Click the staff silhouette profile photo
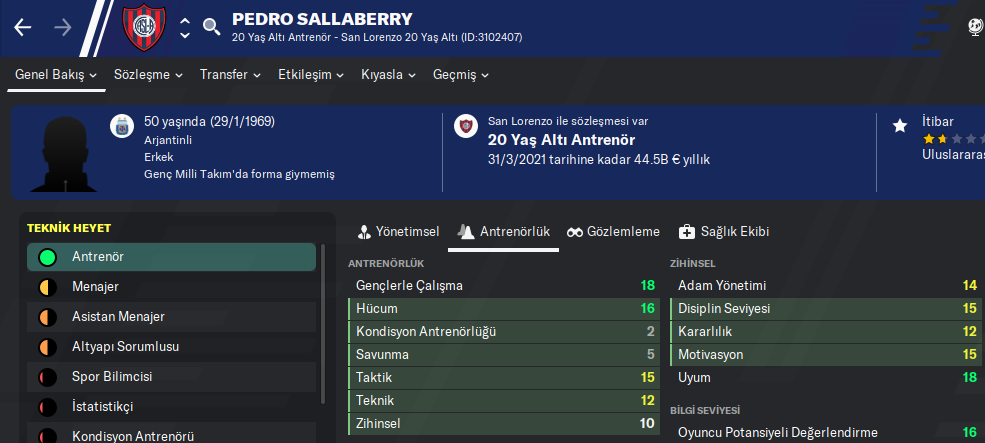985x443 pixels. (x=61, y=153)
